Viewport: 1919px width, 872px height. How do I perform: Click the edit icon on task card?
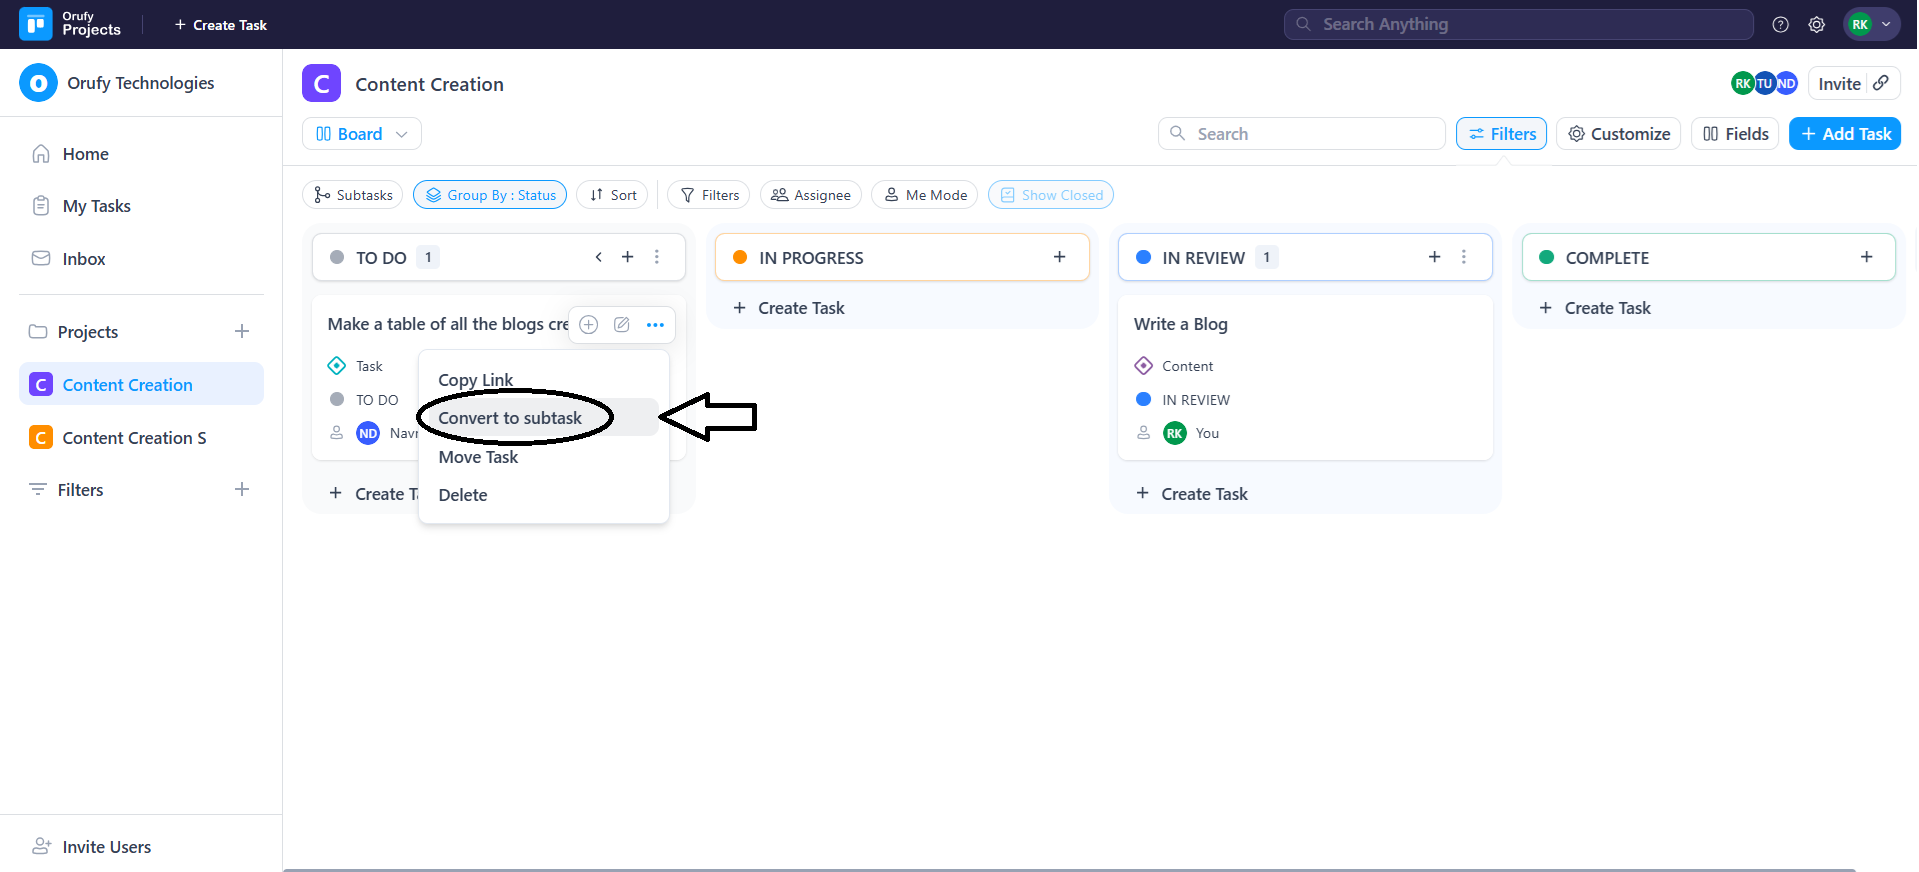pos(621,324)
